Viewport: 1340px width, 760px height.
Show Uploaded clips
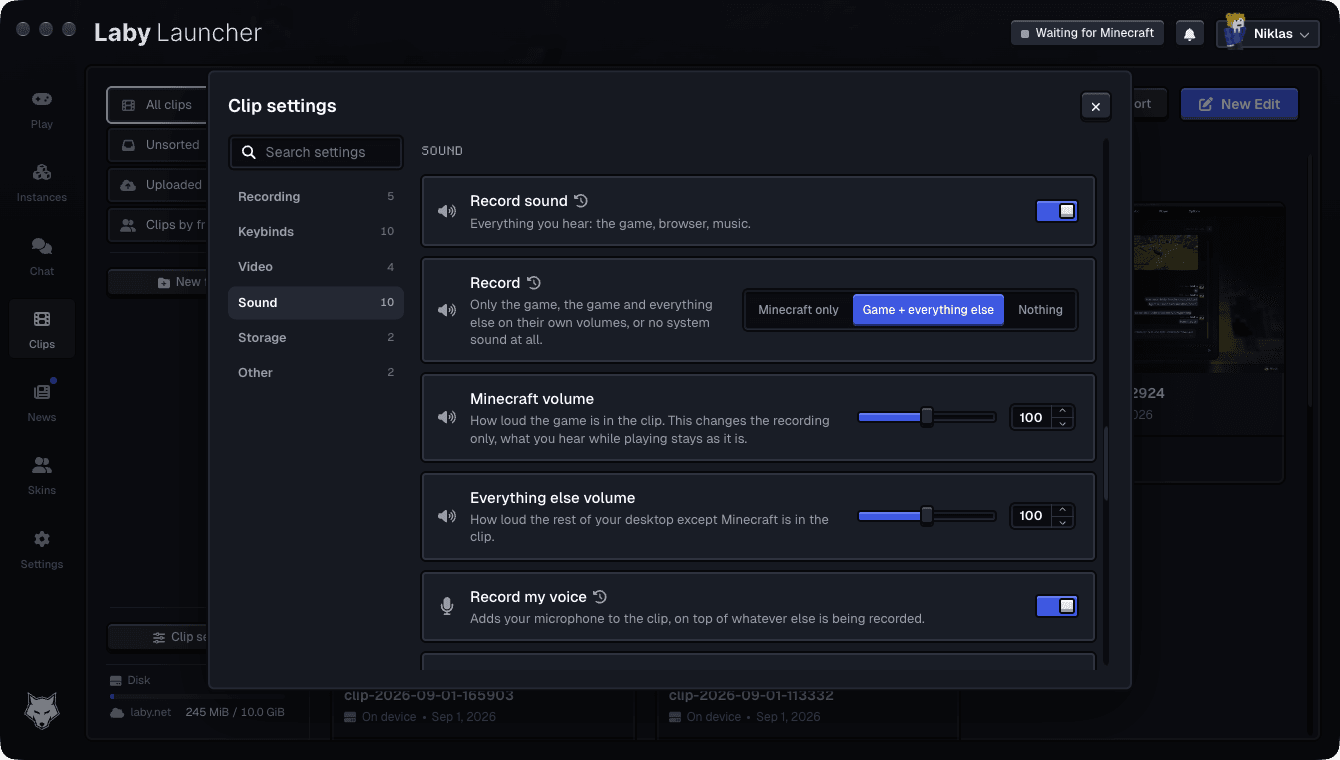[x=157, y=185]
